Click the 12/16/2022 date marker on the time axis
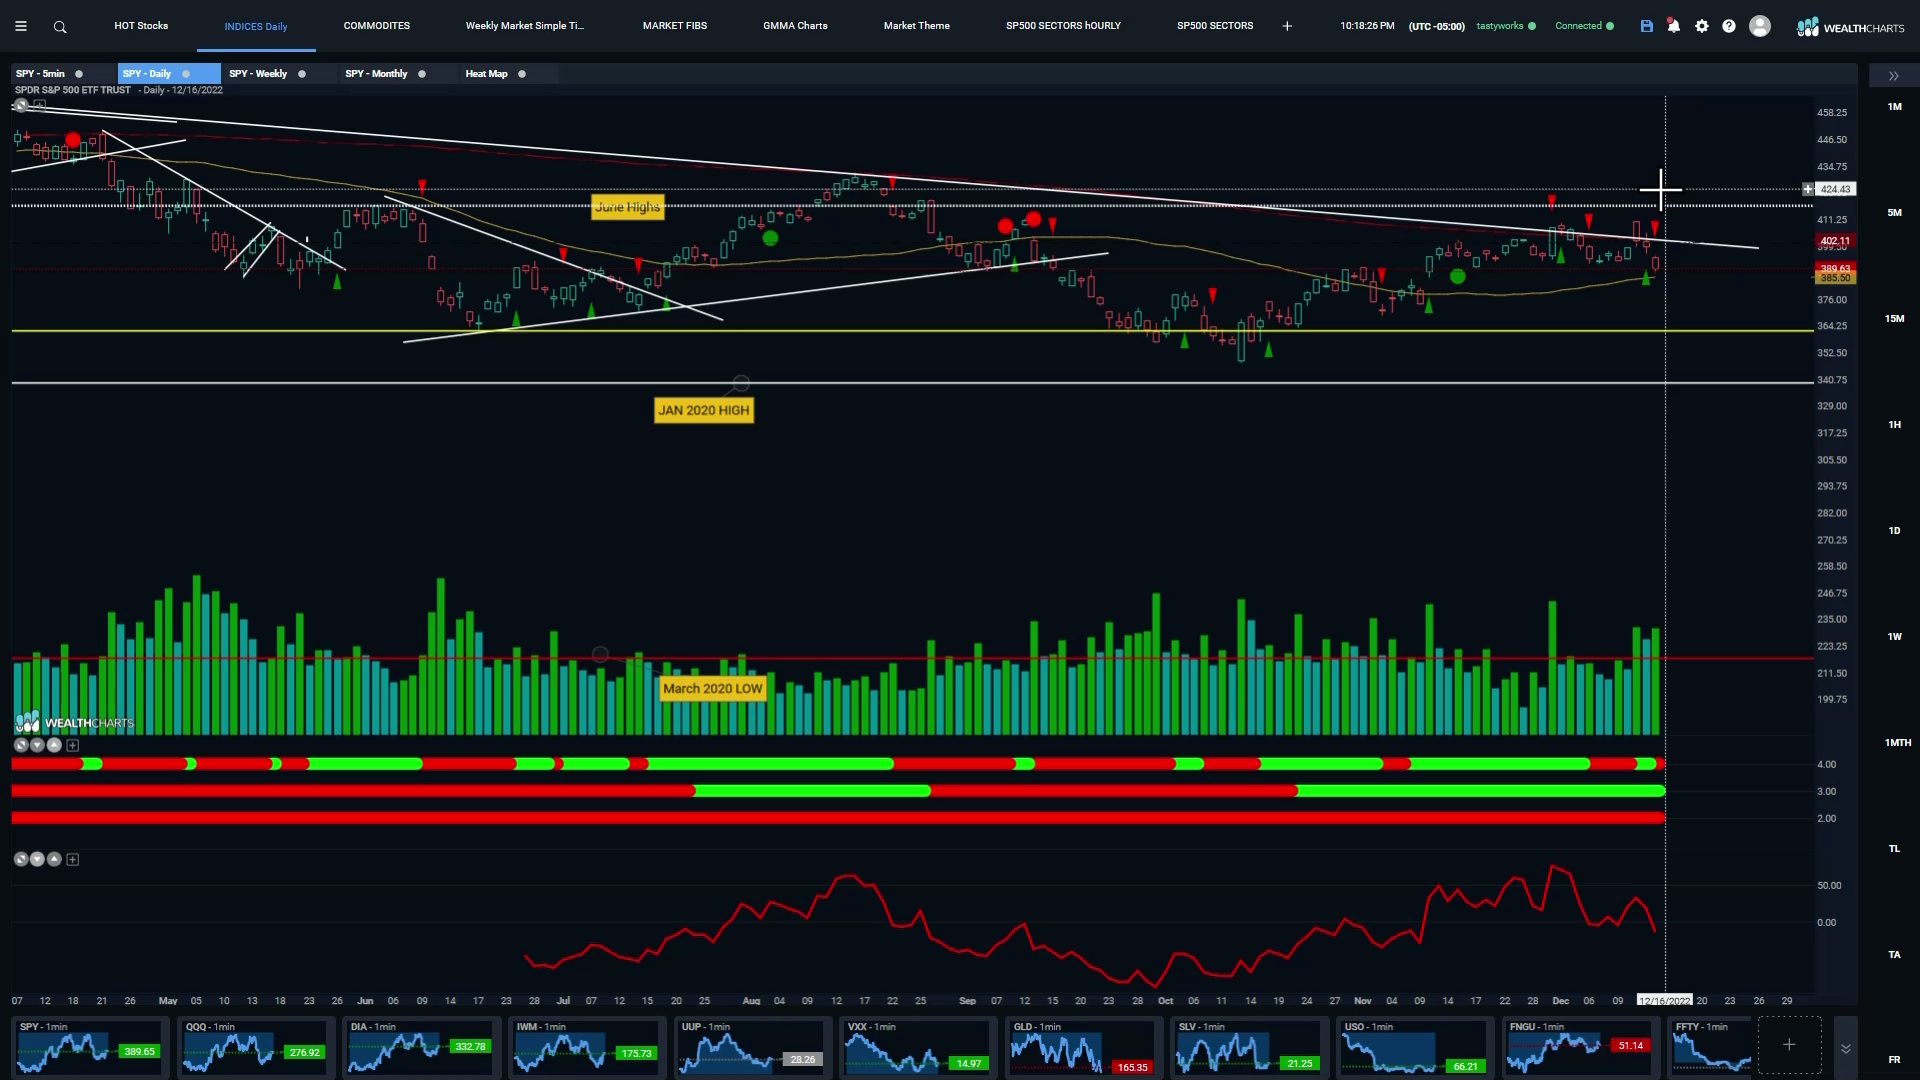 pyautogui.click(x=1664, y=1001)
